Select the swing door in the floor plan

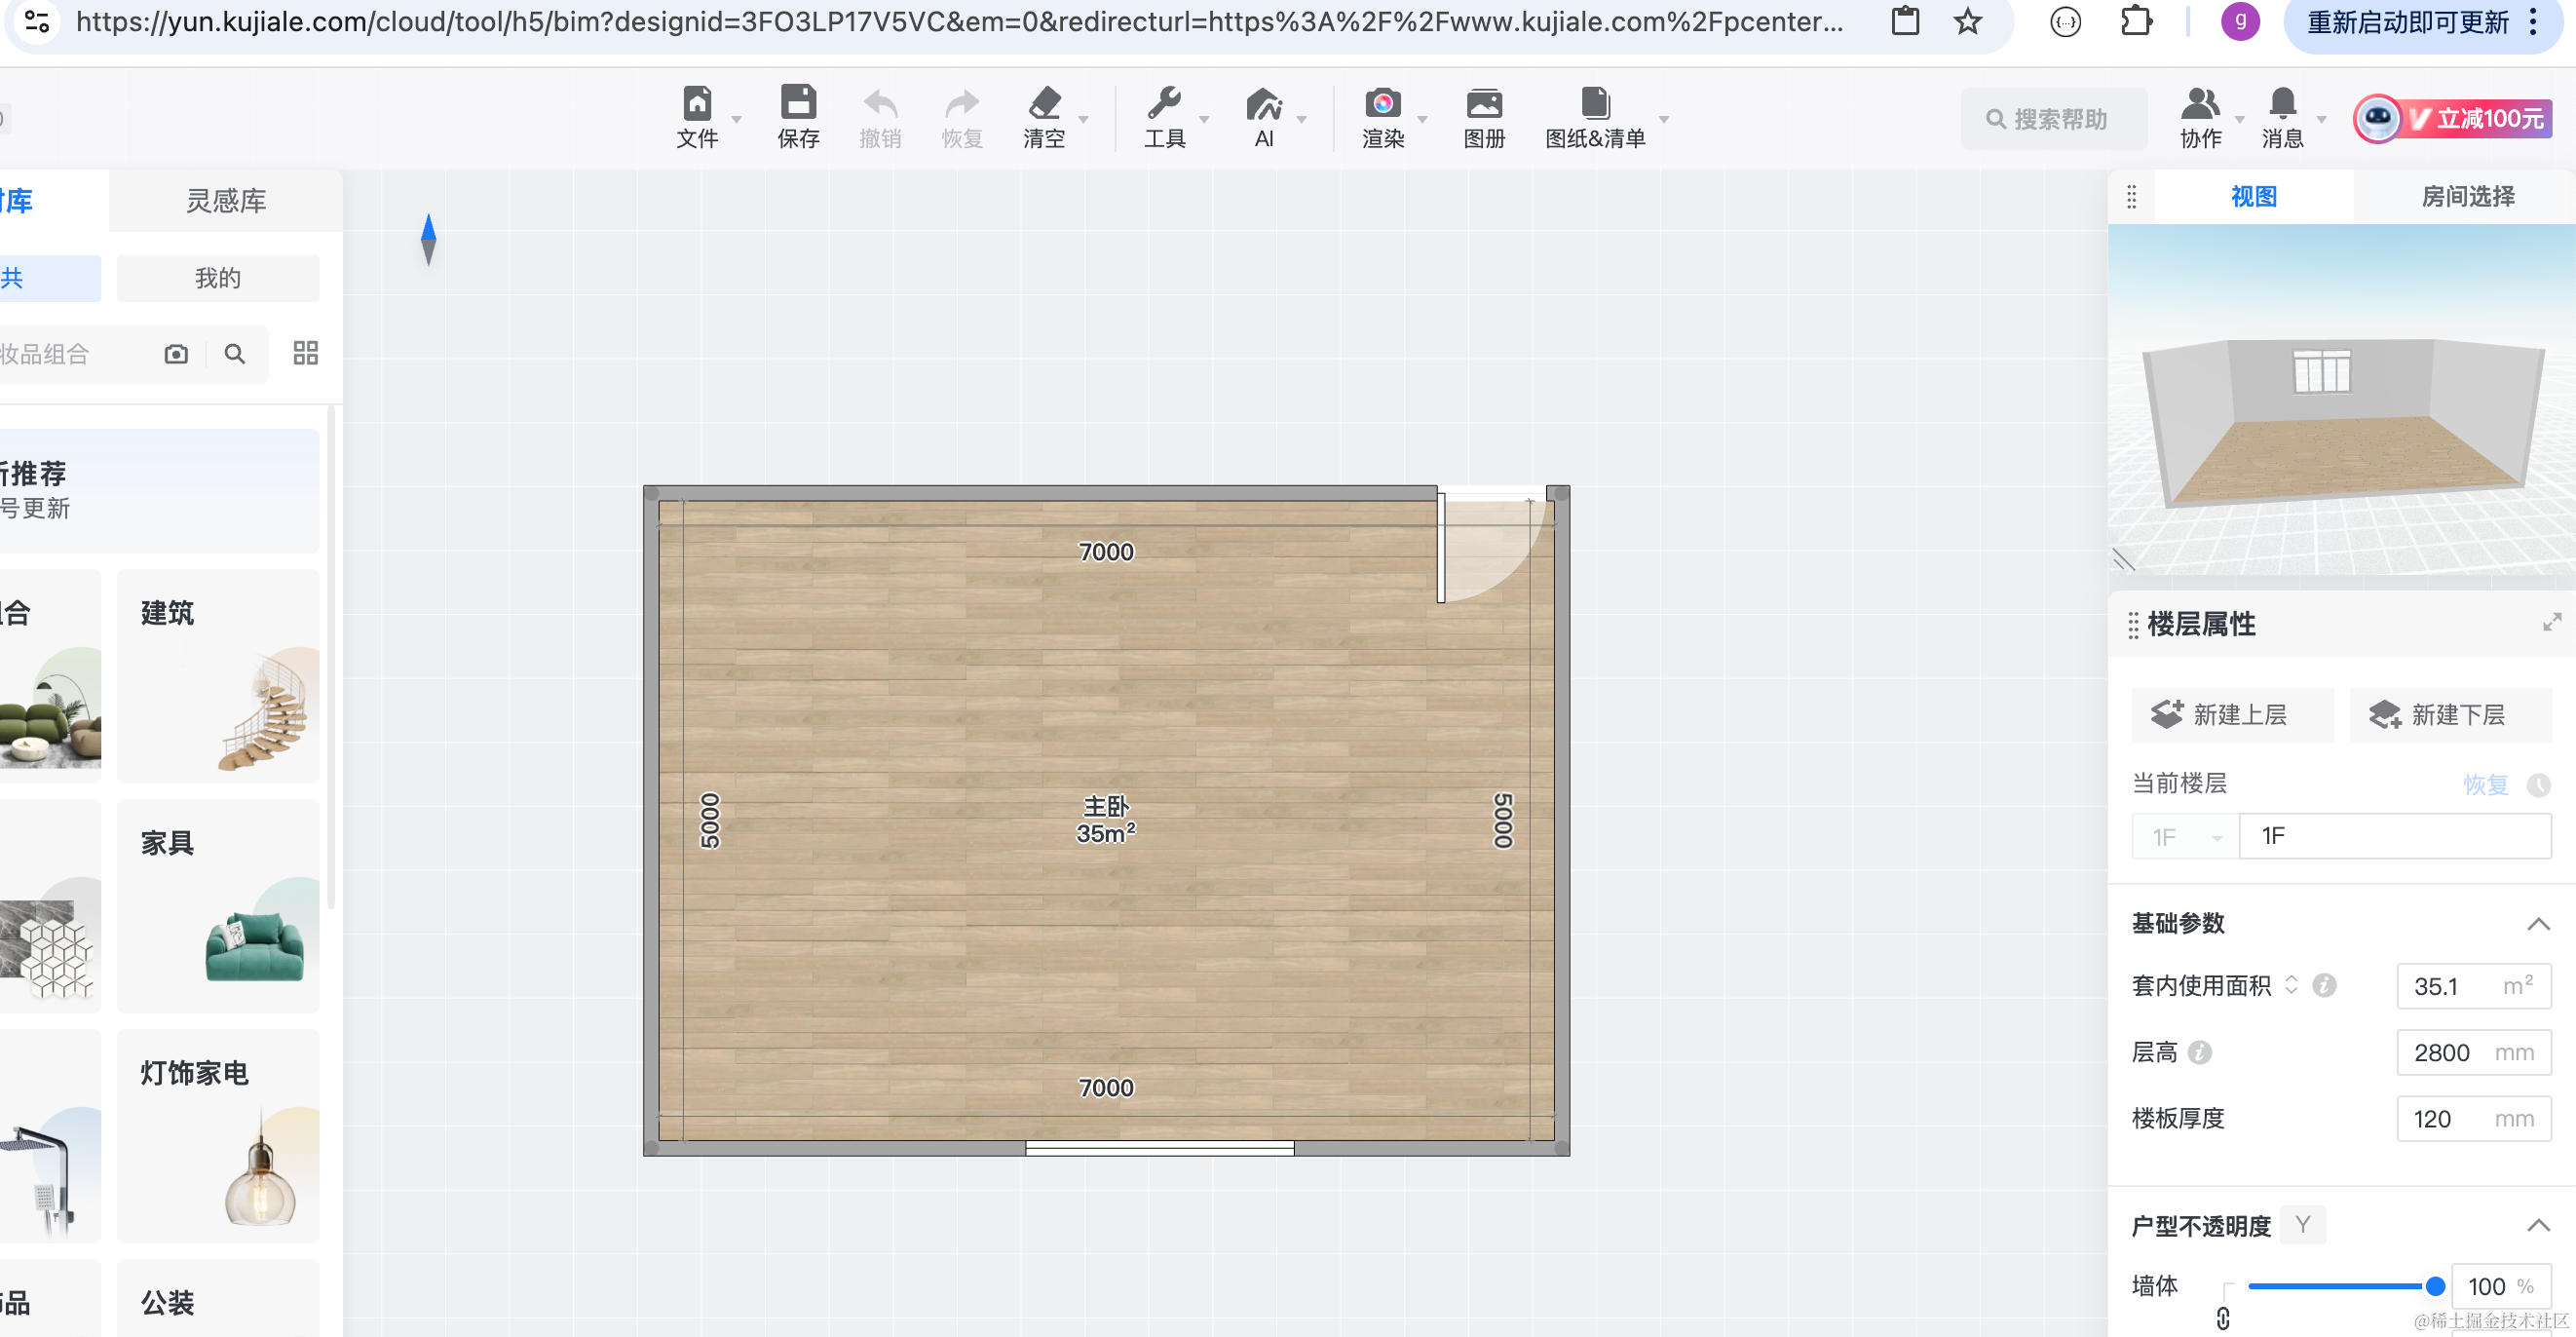[1490, 546]
